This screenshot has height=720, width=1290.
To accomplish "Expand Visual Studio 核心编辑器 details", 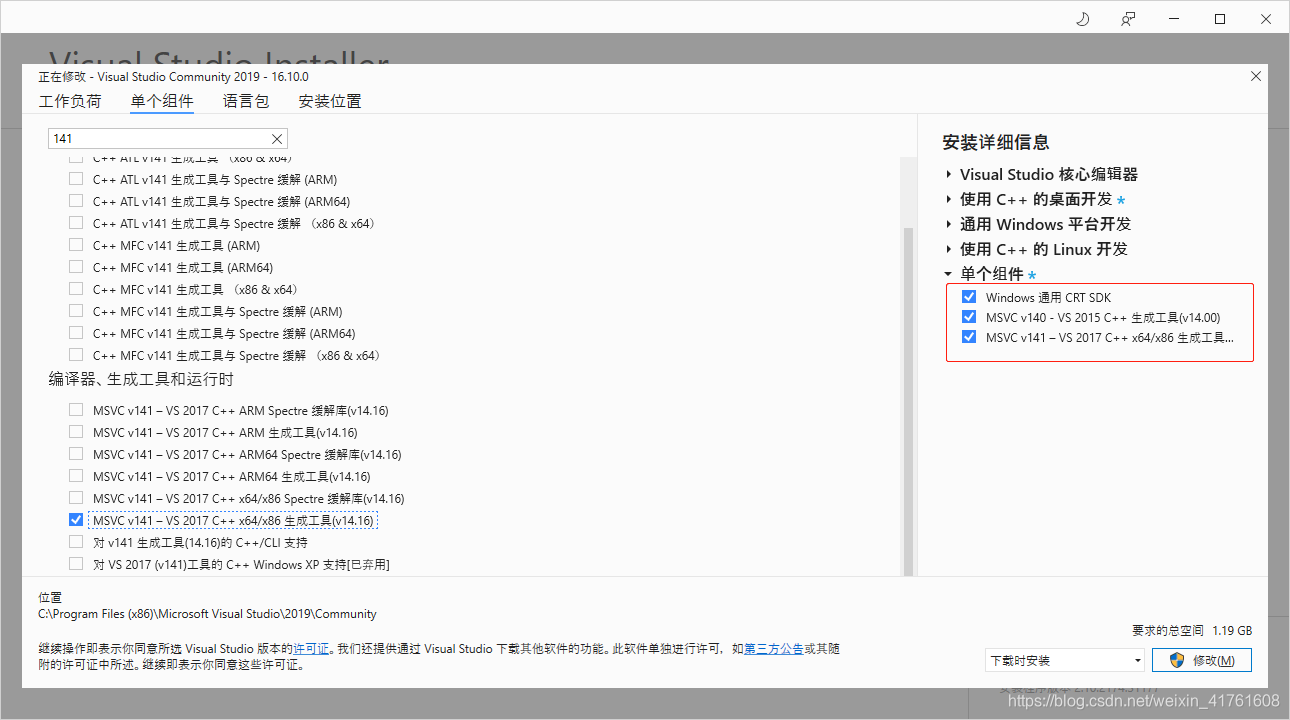I will pos(948,174).
